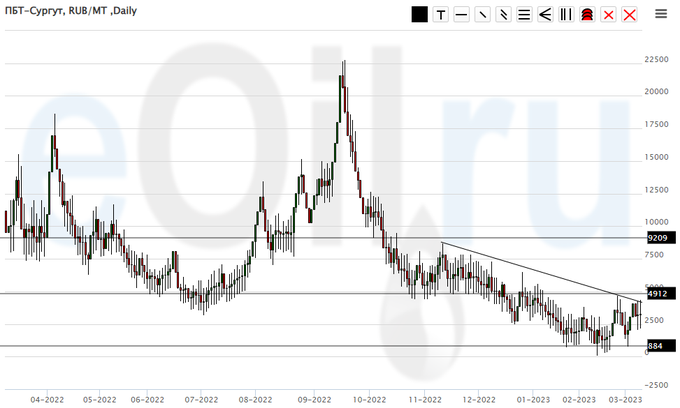Click the 09-2022 date axis label

pyautogui.click(x=313, y=398)
